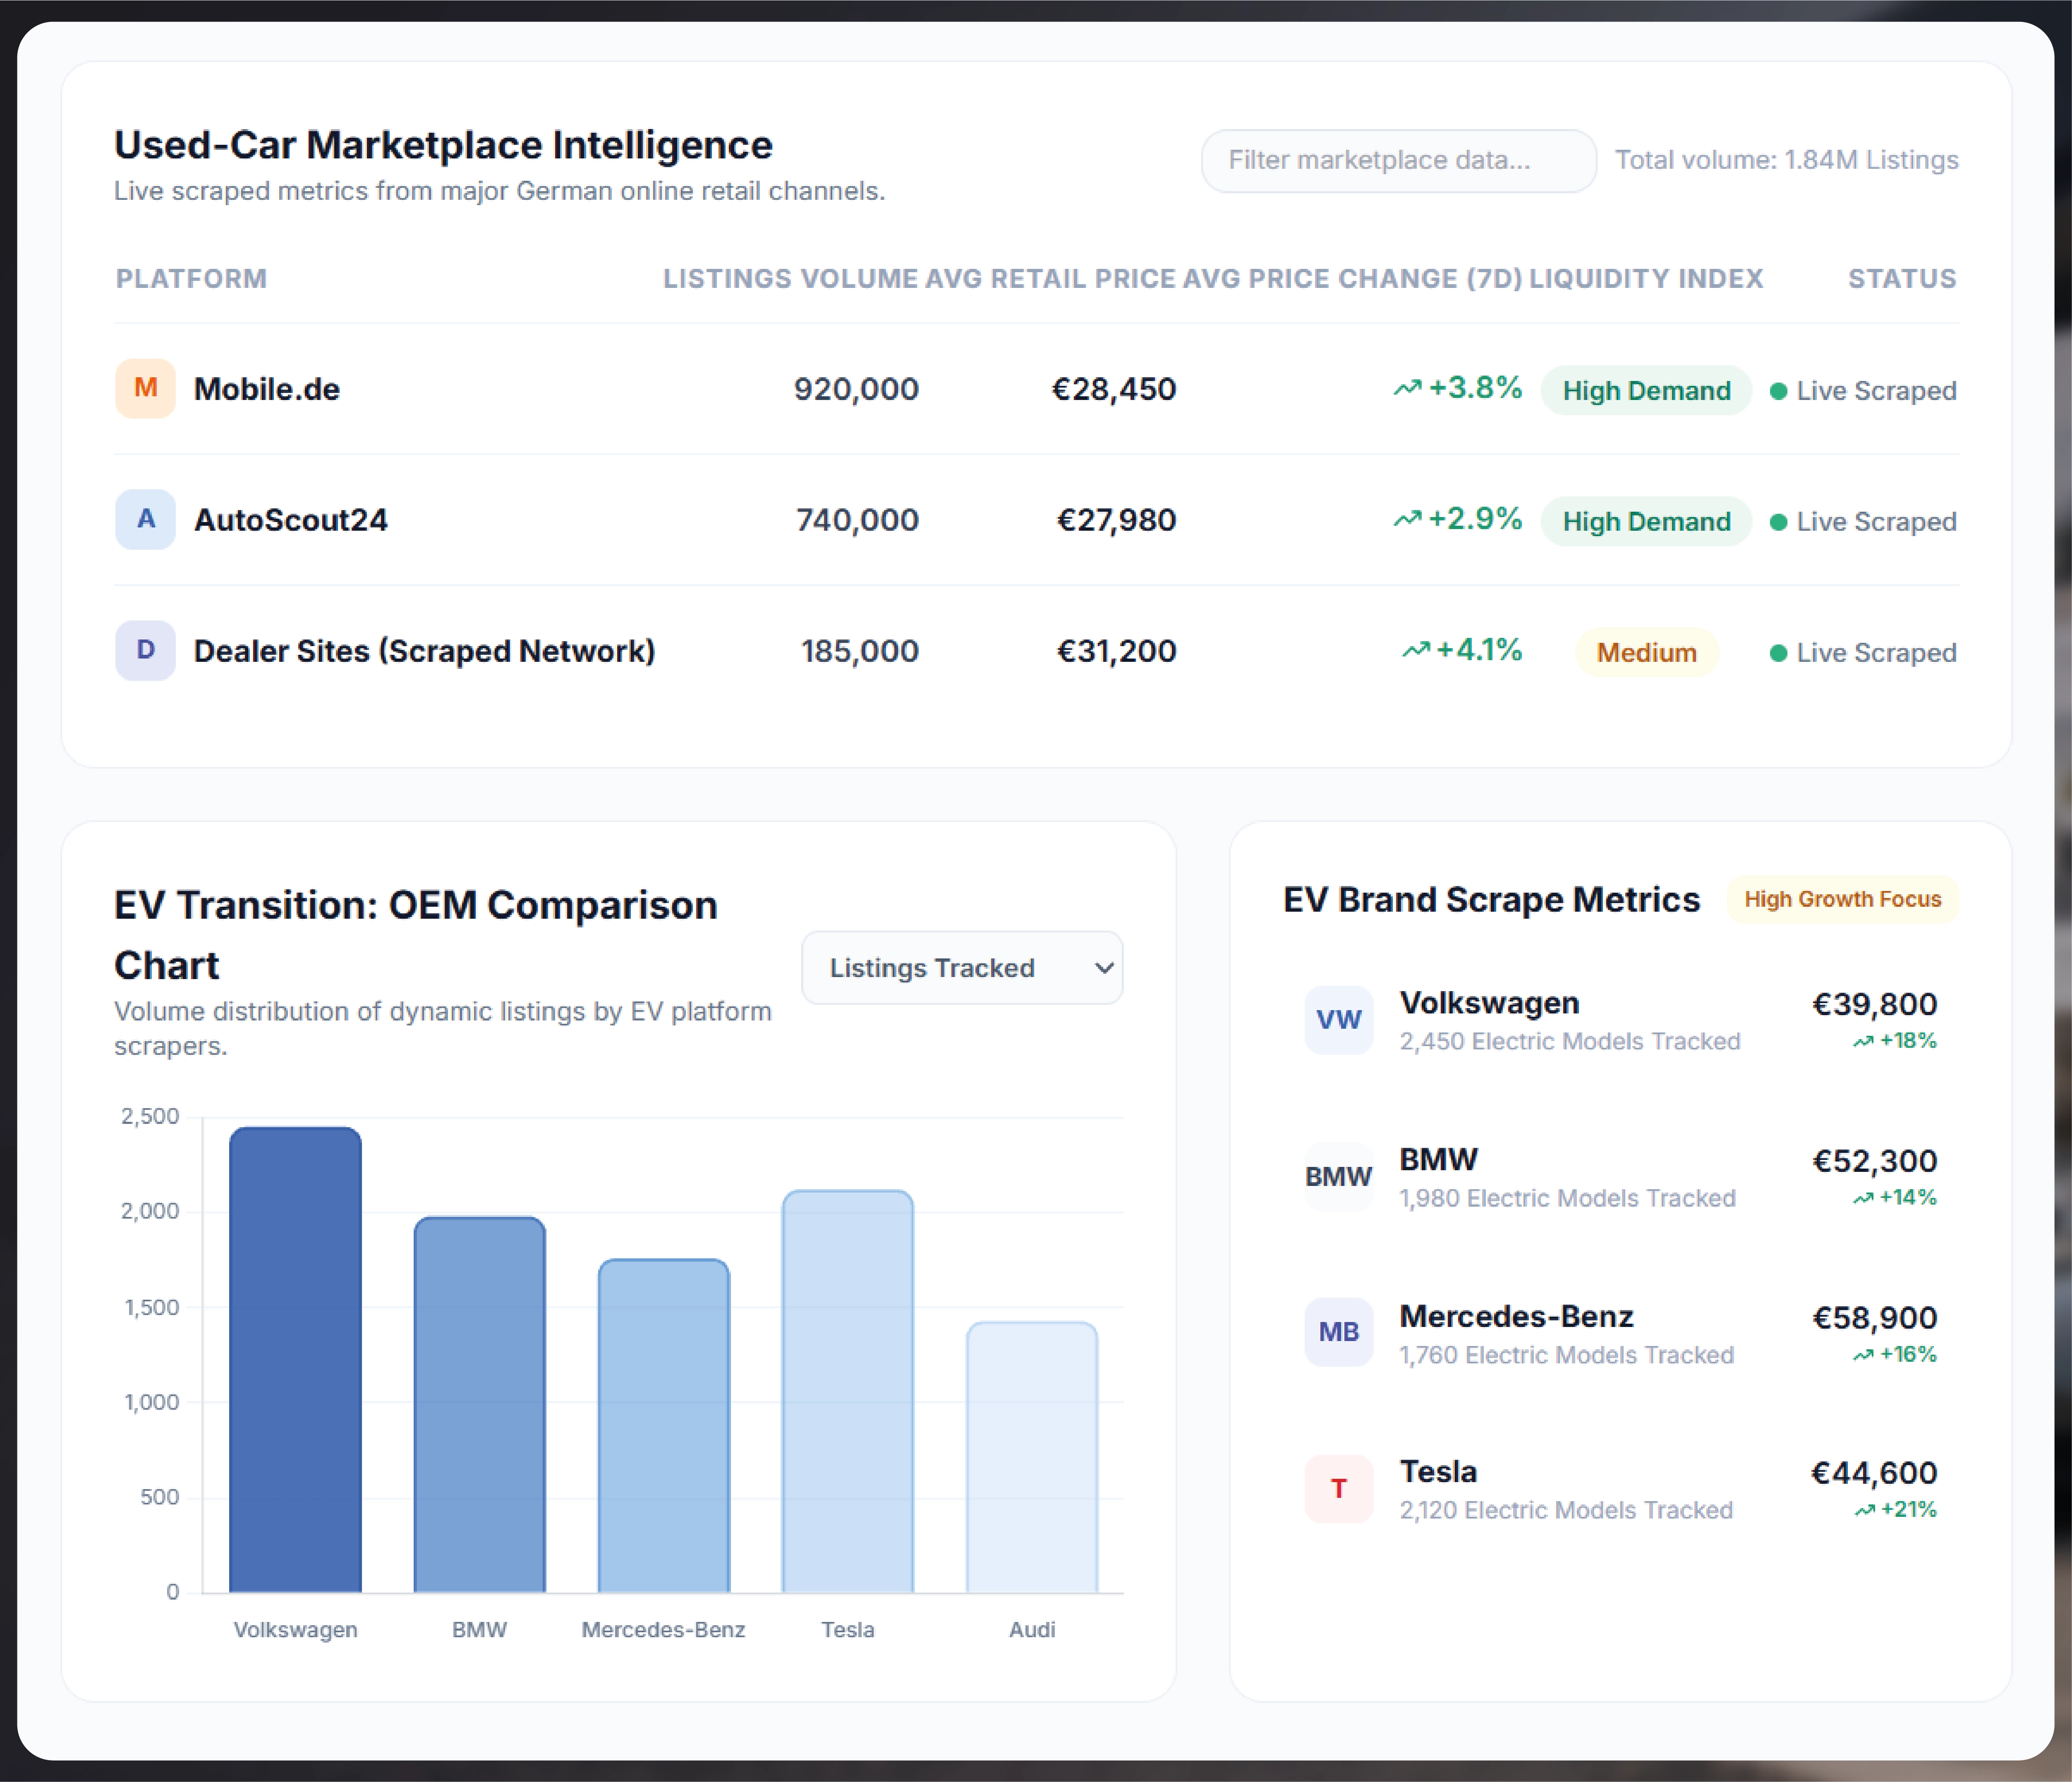Click the Dealer Sites D icon
2072x1782 pixels.
[145, 650]
